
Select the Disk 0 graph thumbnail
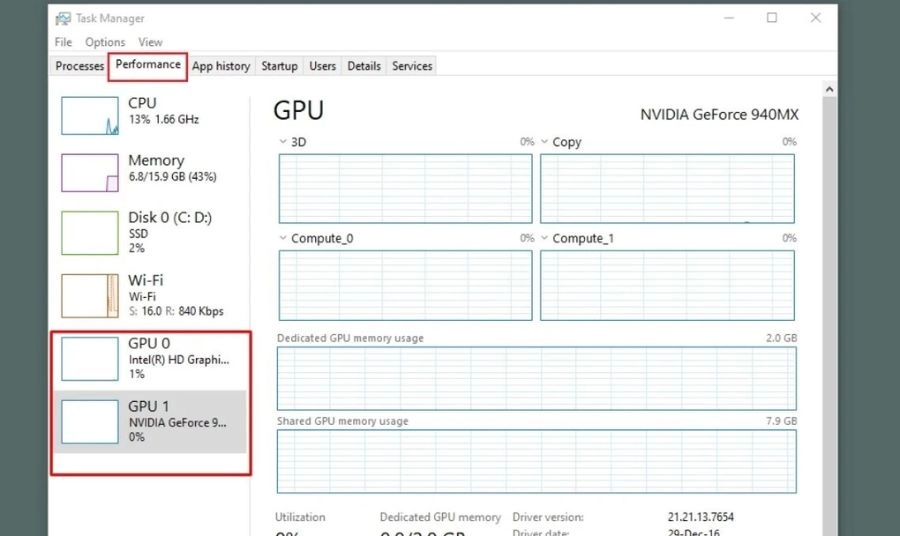90,233
